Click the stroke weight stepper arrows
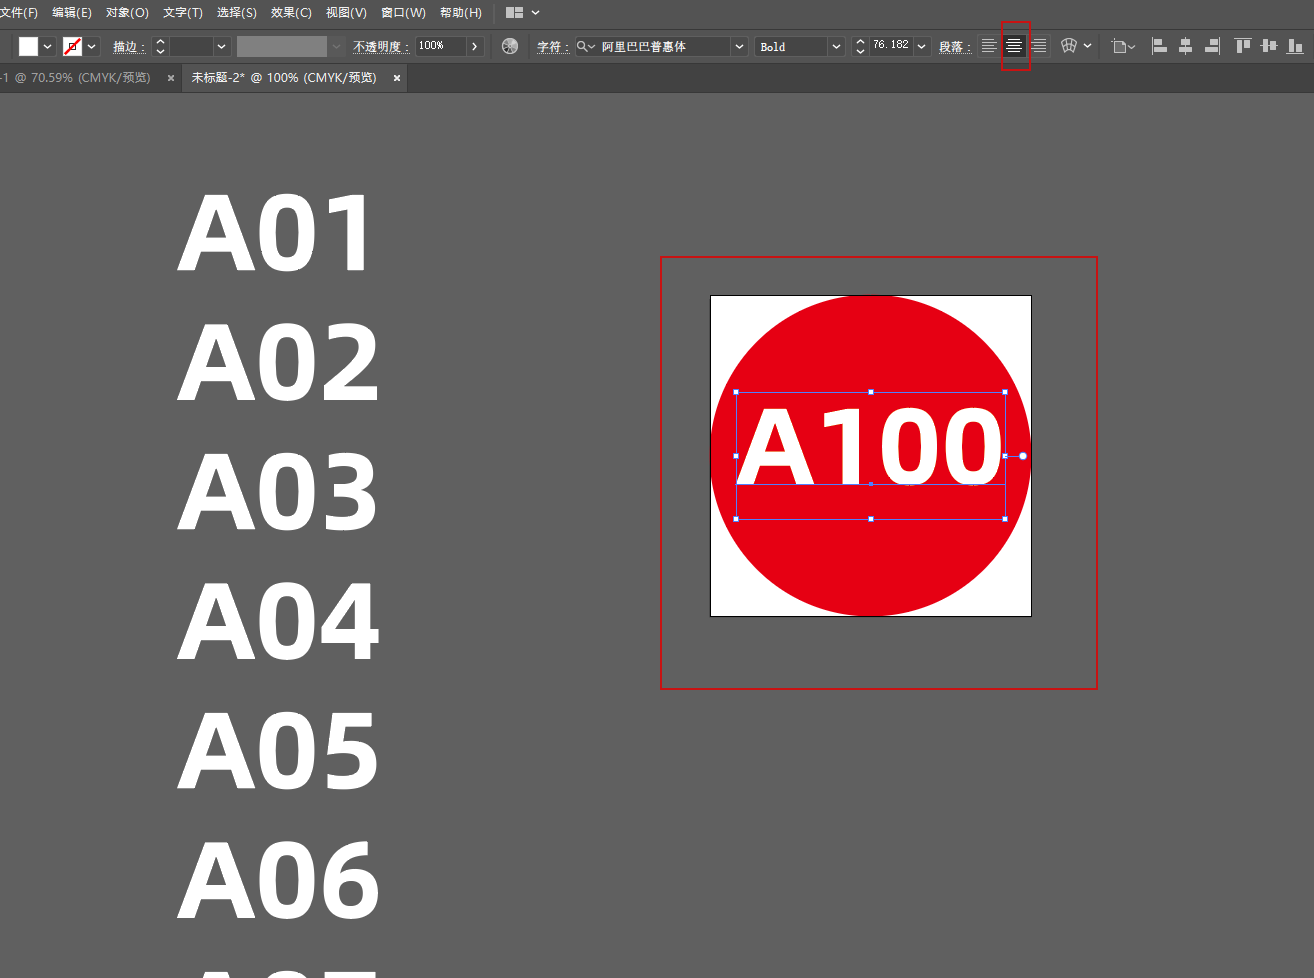This screenshot has height=978, width=1314. pos(160,46)
